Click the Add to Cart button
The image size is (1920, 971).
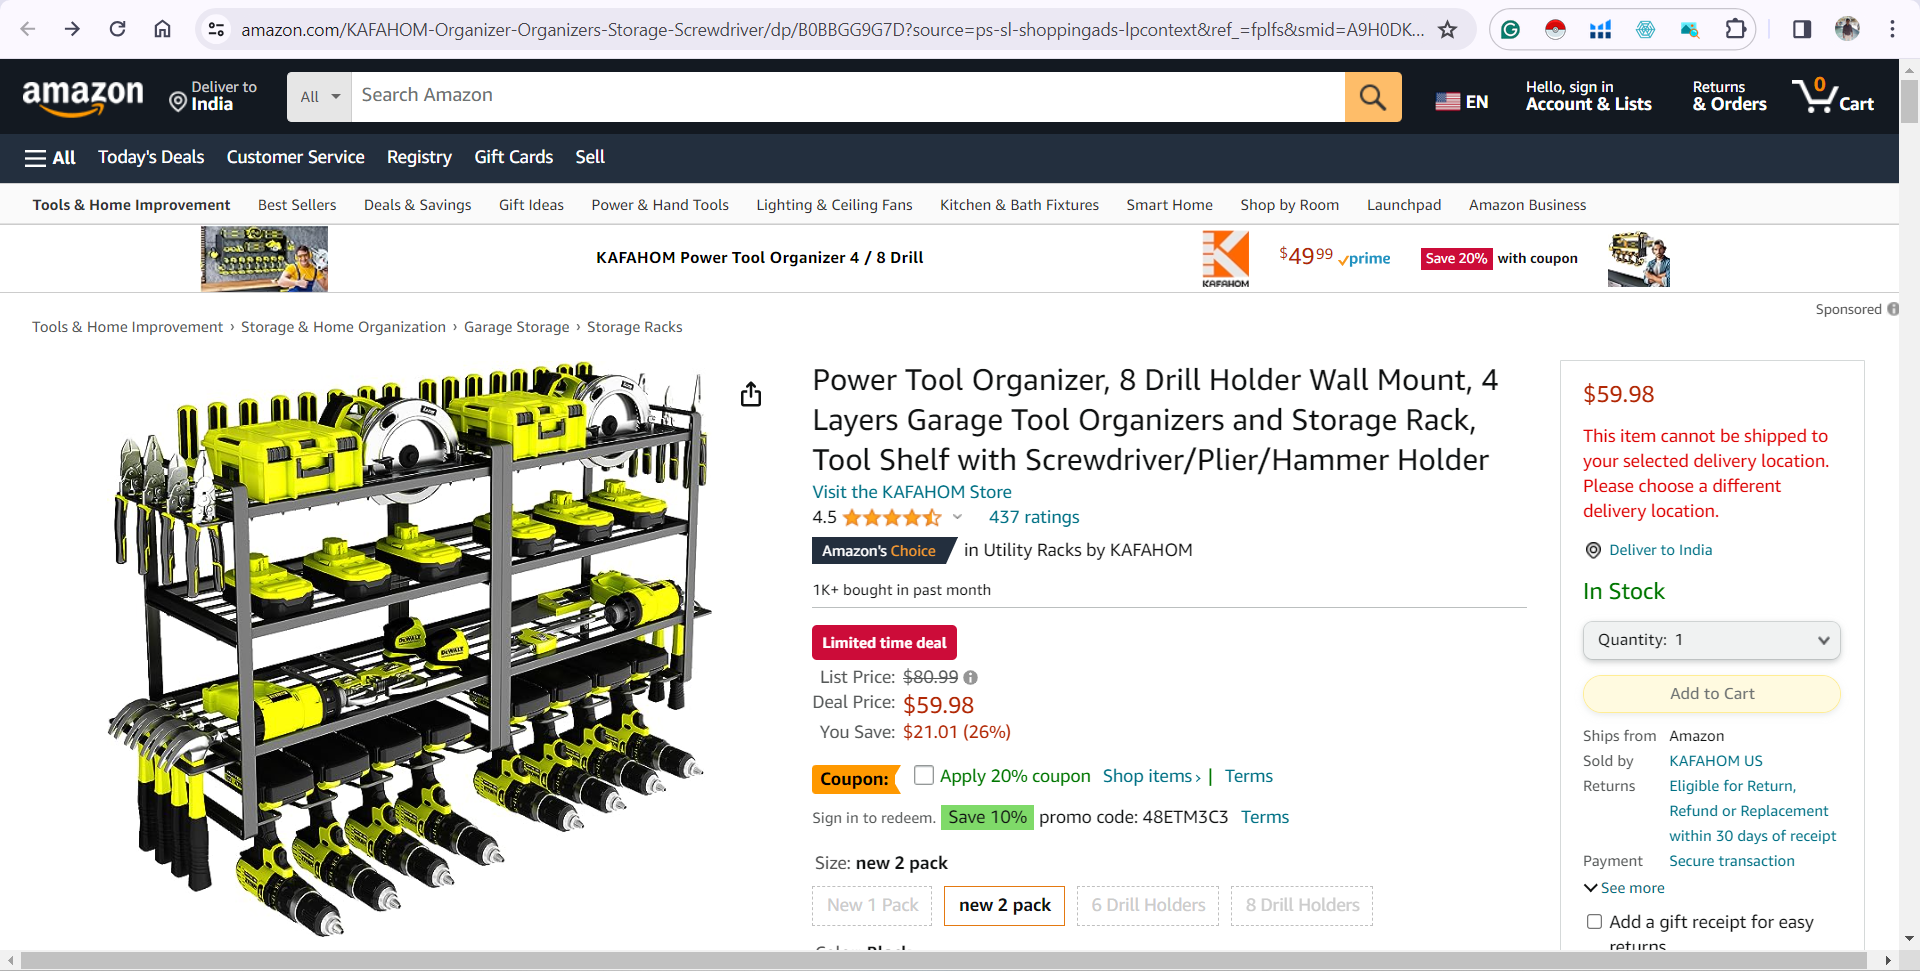(1711, 694)
